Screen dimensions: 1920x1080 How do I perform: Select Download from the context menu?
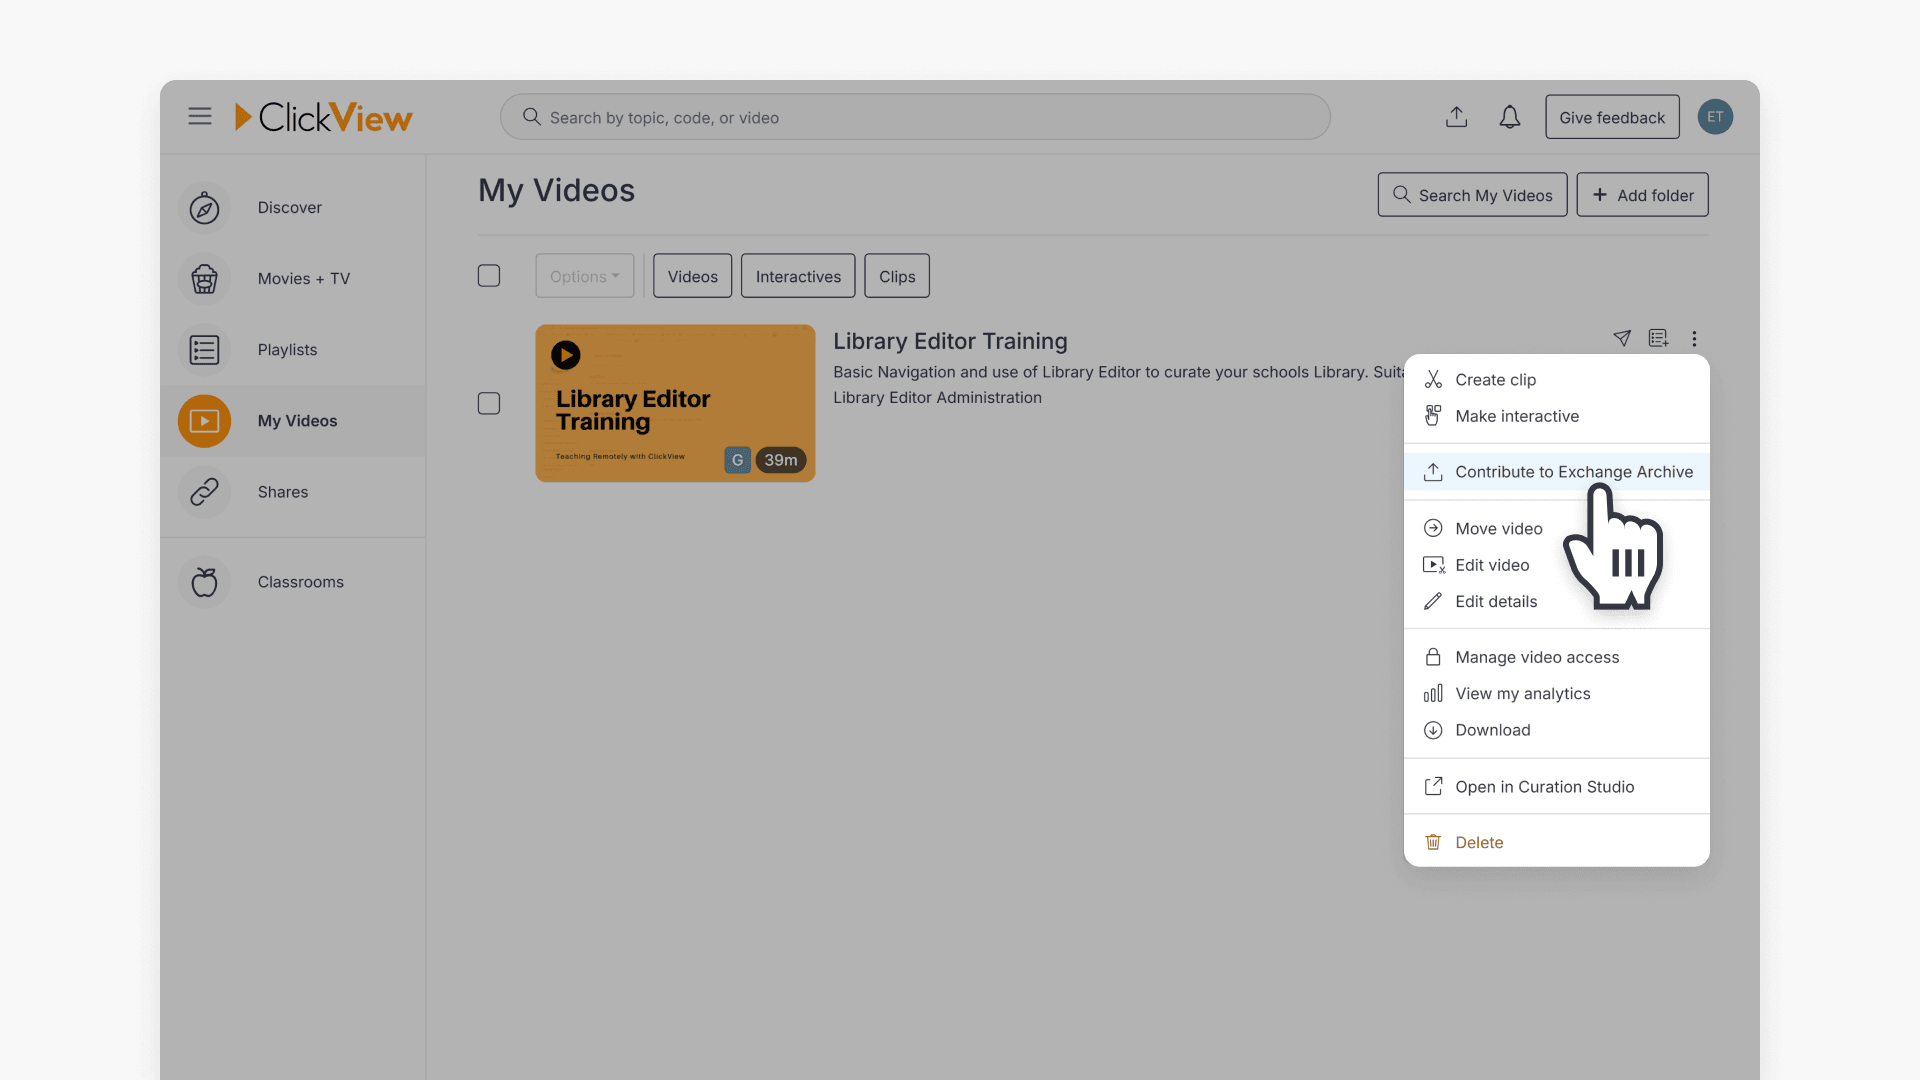pyautogui.click(x=1493, y=729)
